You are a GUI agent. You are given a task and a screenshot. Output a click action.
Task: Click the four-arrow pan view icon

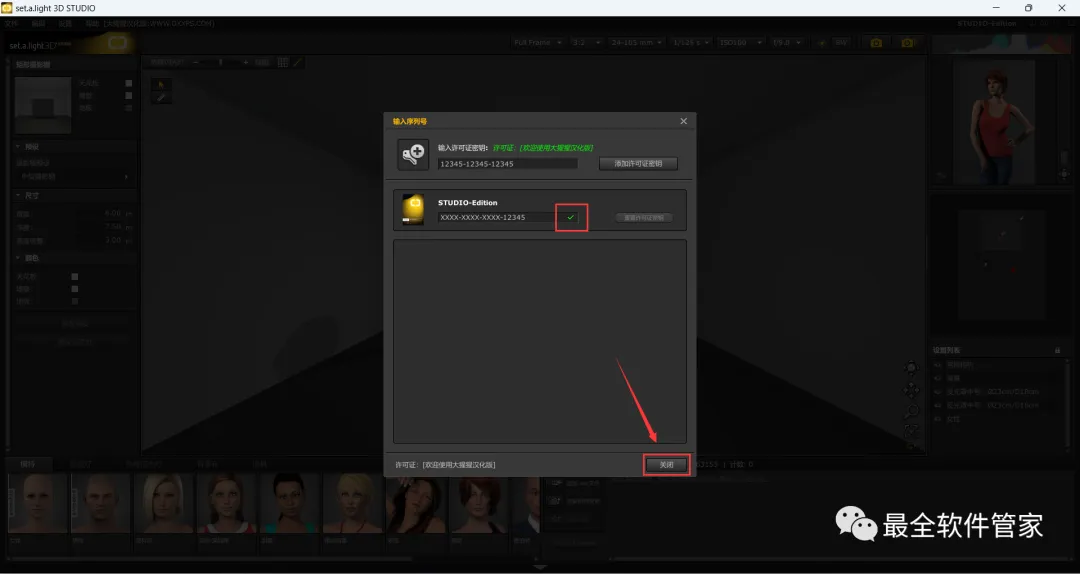point(911,390)
